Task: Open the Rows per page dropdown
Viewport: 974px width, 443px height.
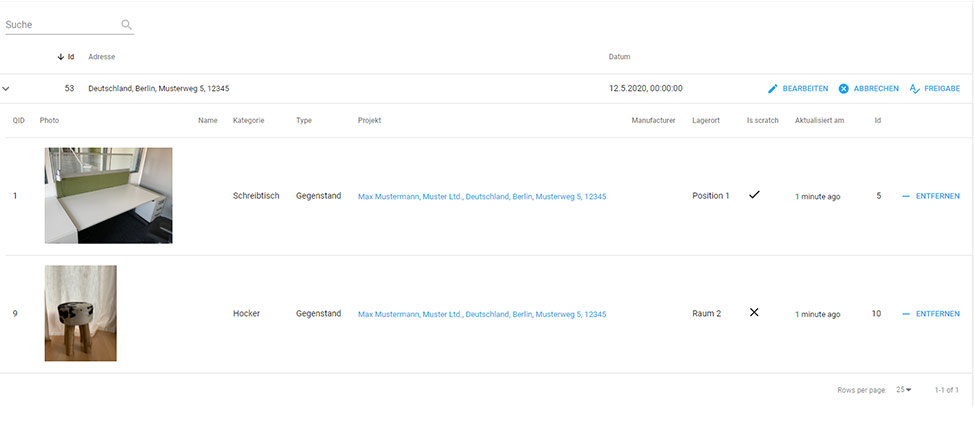Action: coord(904,390)
